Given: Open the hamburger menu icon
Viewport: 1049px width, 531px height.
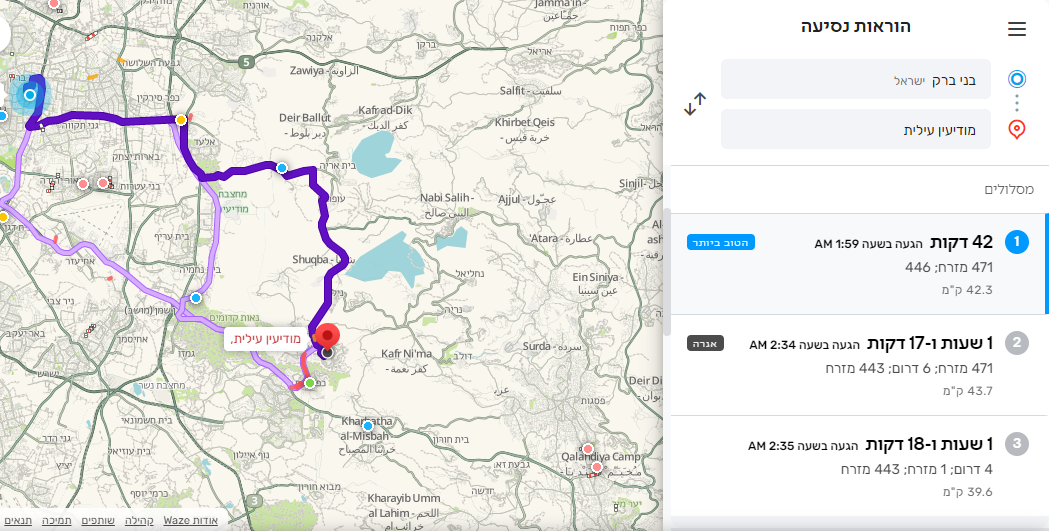Looking at the screenshot, I should [1016, 29].
